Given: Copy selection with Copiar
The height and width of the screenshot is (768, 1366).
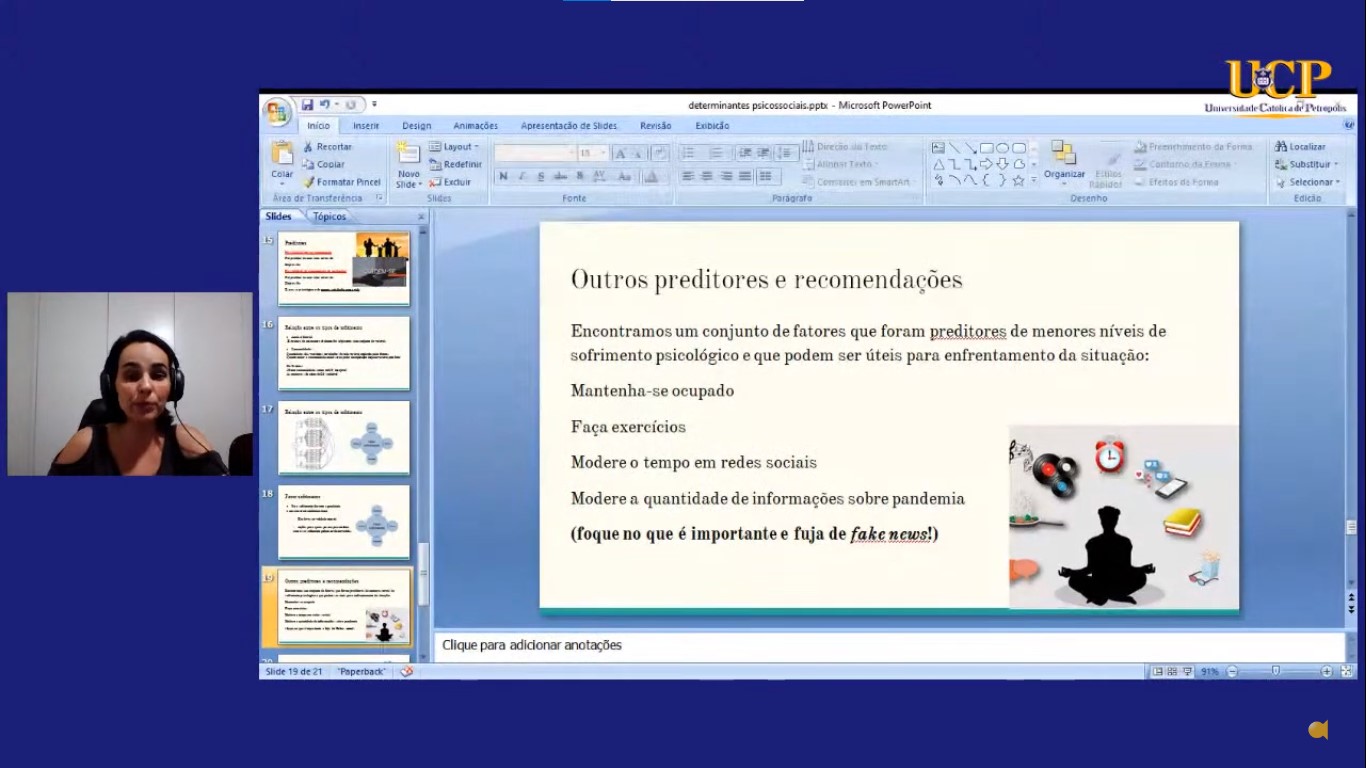Looking at the screenshot, I should click(x=324, y=164).
